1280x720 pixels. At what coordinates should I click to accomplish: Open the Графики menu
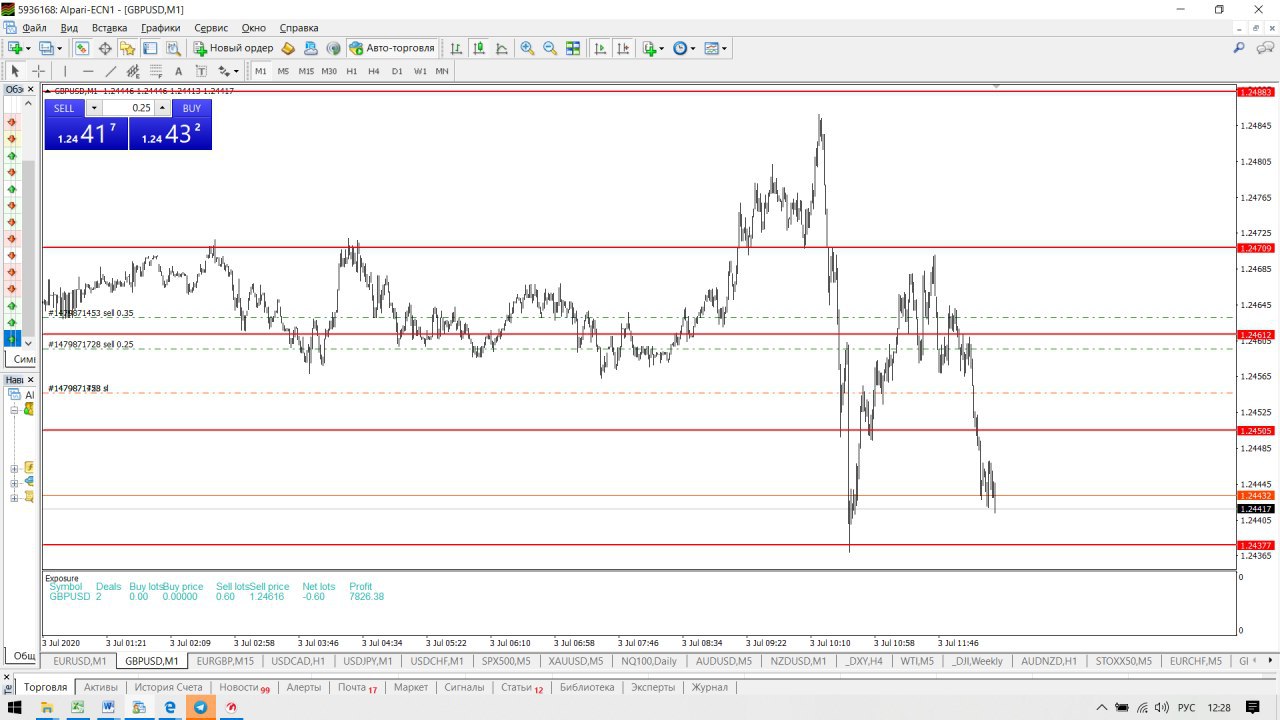pos(161,28)
